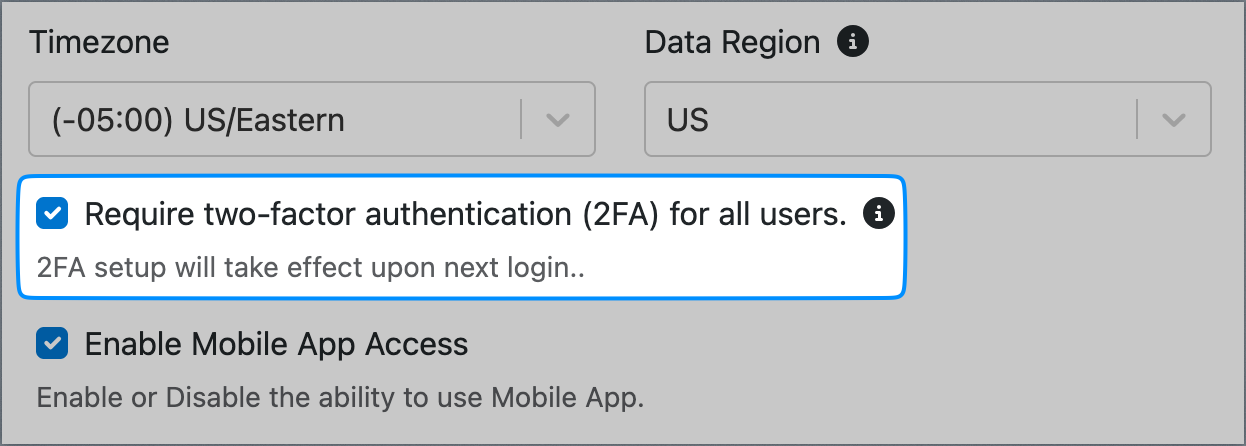Open the 'US' data region selector

pos(928,120)
